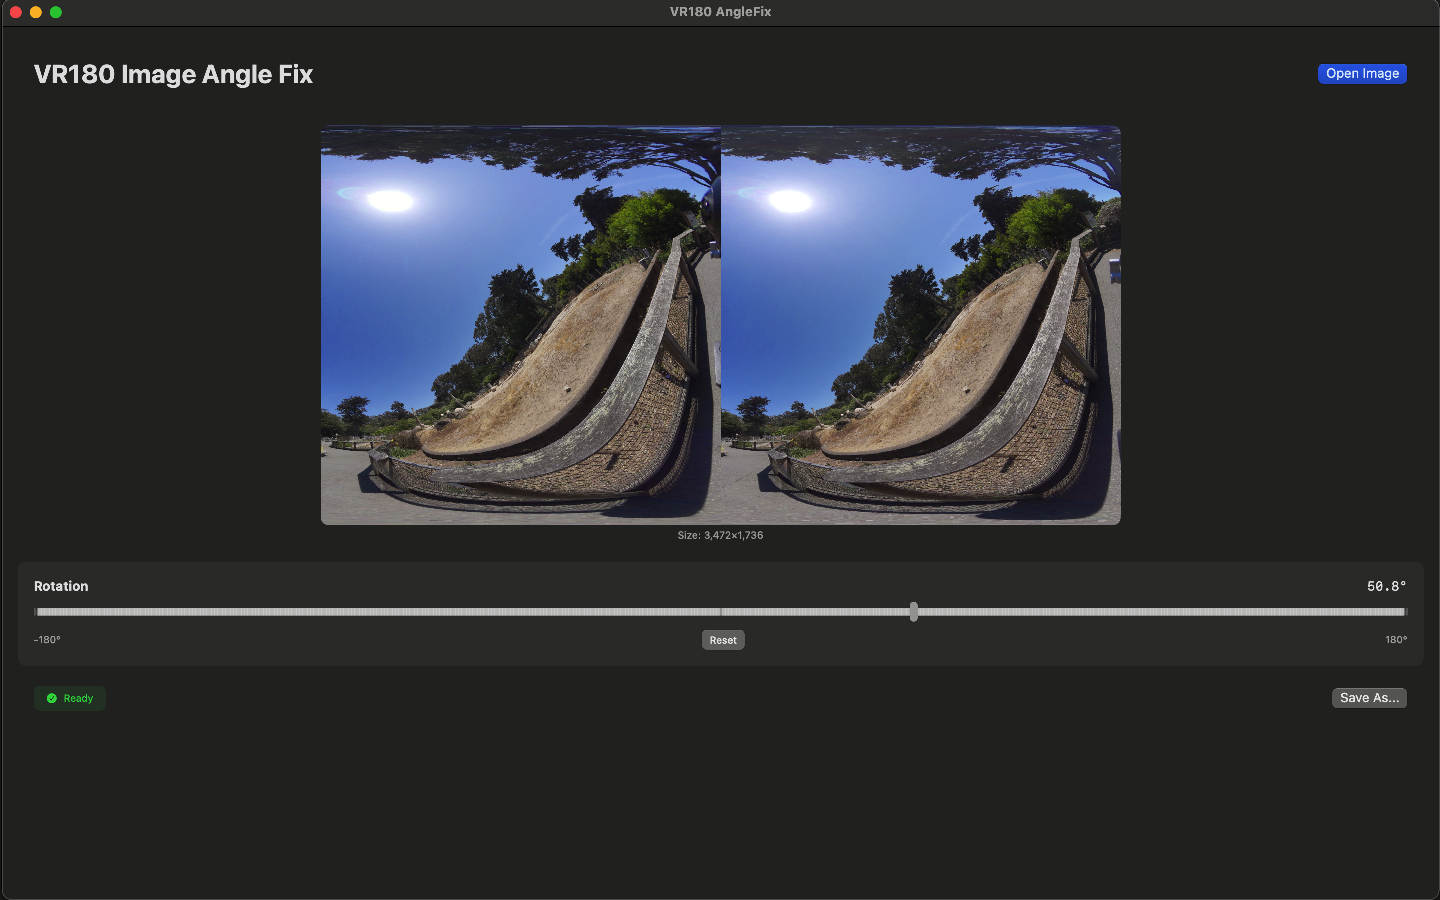Click the -180° label under the slider
Image resolution: width=1440 pixels, height=900 pixels.
46,639
